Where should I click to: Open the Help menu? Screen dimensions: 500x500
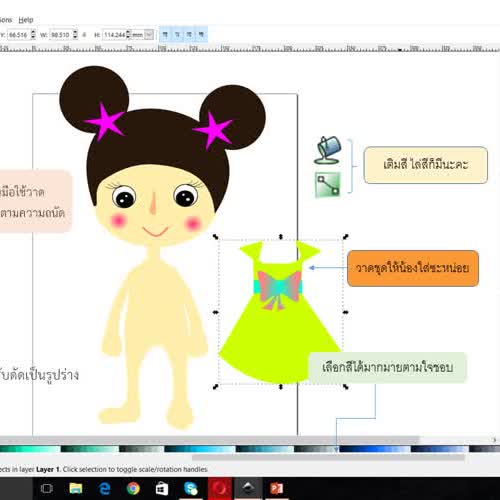pyautogui.click(x=26, y=20)
